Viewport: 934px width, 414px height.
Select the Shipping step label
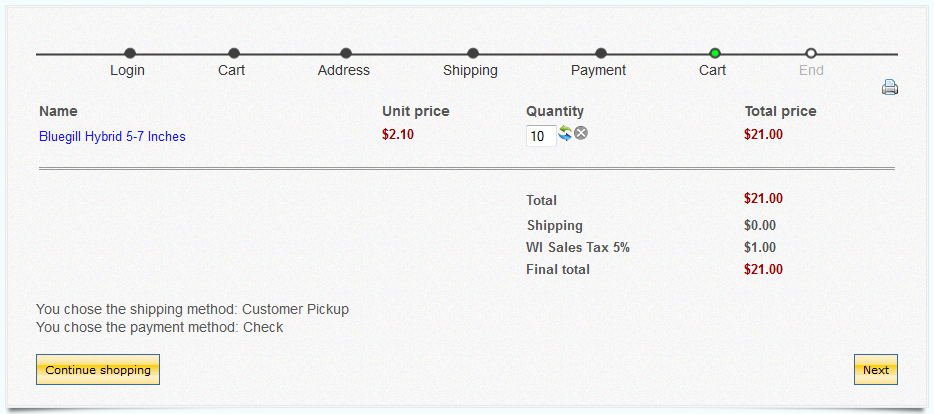471,70
